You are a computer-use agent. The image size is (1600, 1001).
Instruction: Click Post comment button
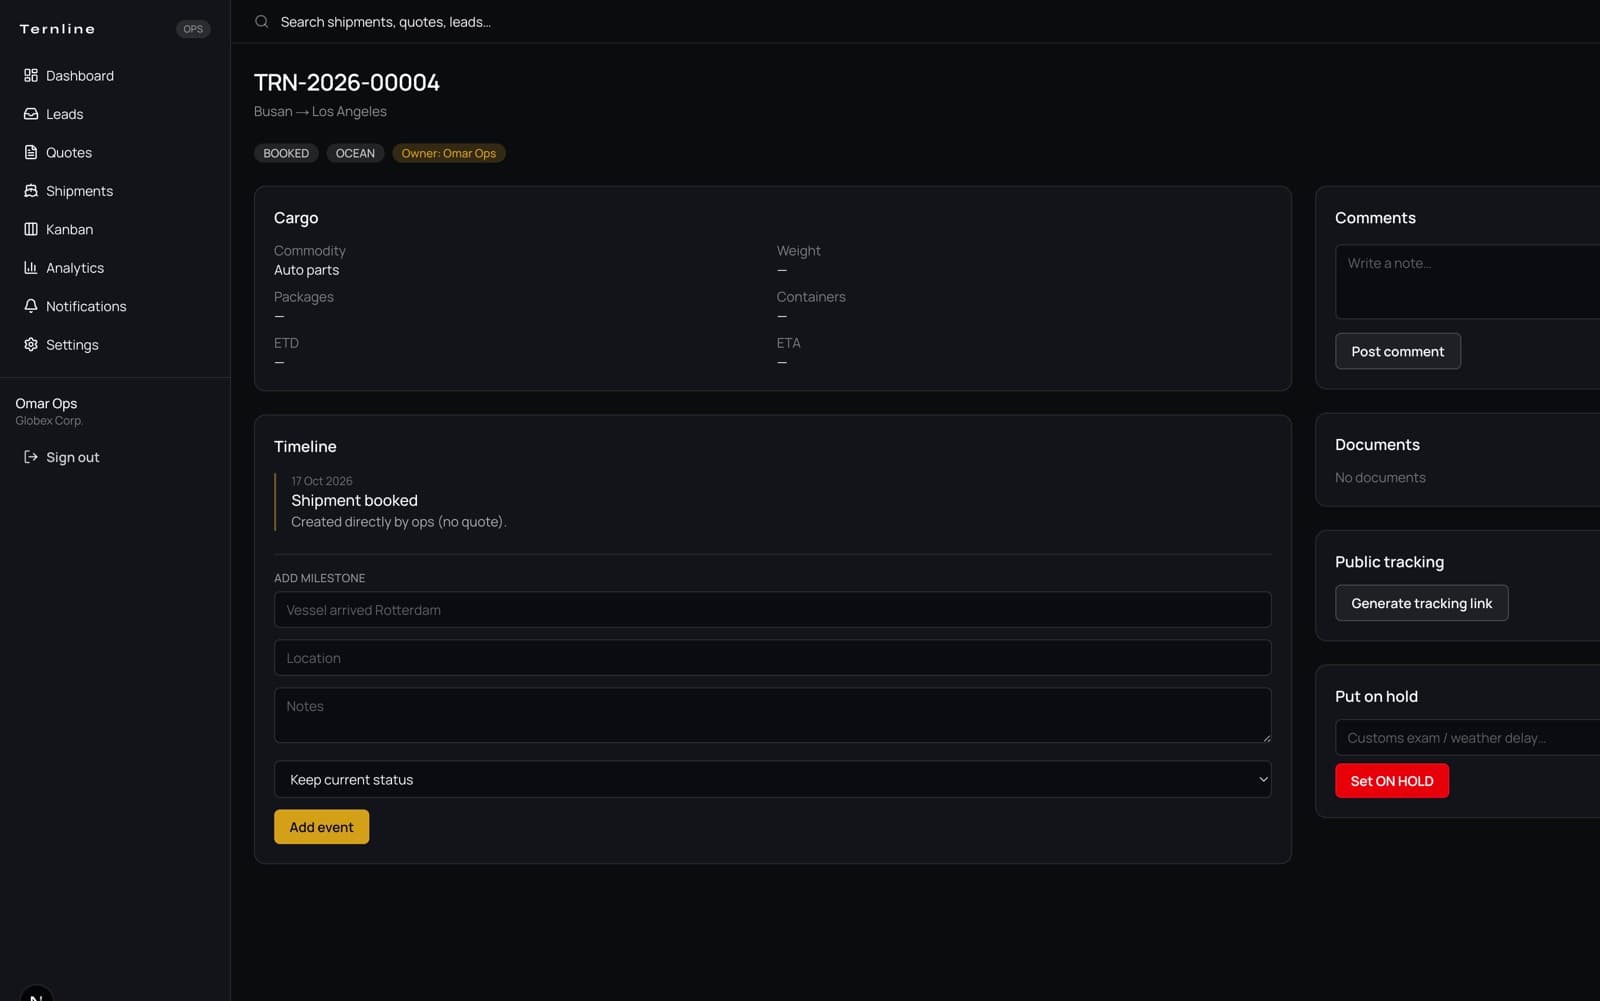[x=1397, y=351]
